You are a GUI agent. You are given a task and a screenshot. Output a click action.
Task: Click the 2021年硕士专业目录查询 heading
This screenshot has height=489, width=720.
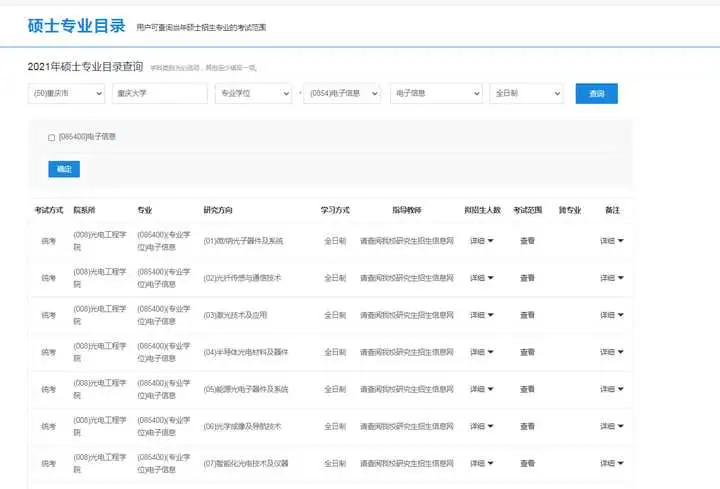[85, 67]
